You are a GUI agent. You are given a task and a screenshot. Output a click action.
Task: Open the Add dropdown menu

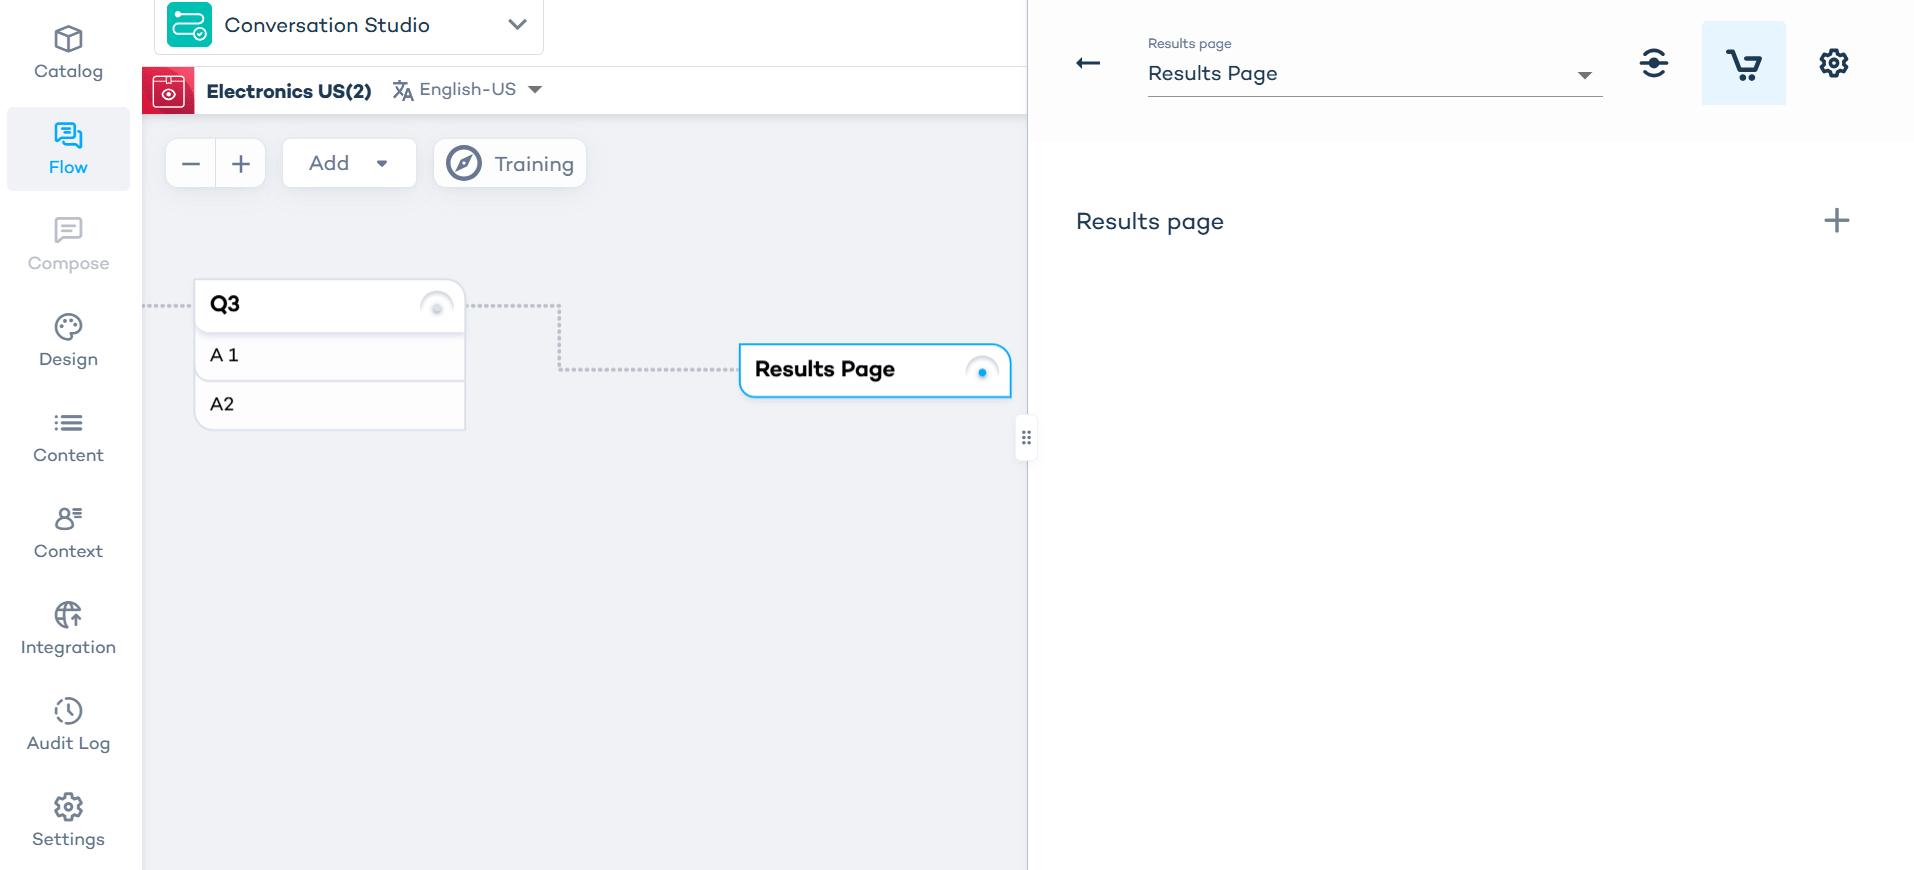click(349, 163)
